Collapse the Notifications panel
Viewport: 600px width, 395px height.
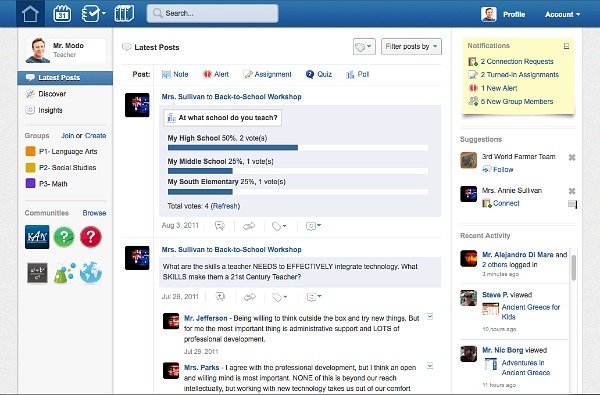(x=566, y=46)
